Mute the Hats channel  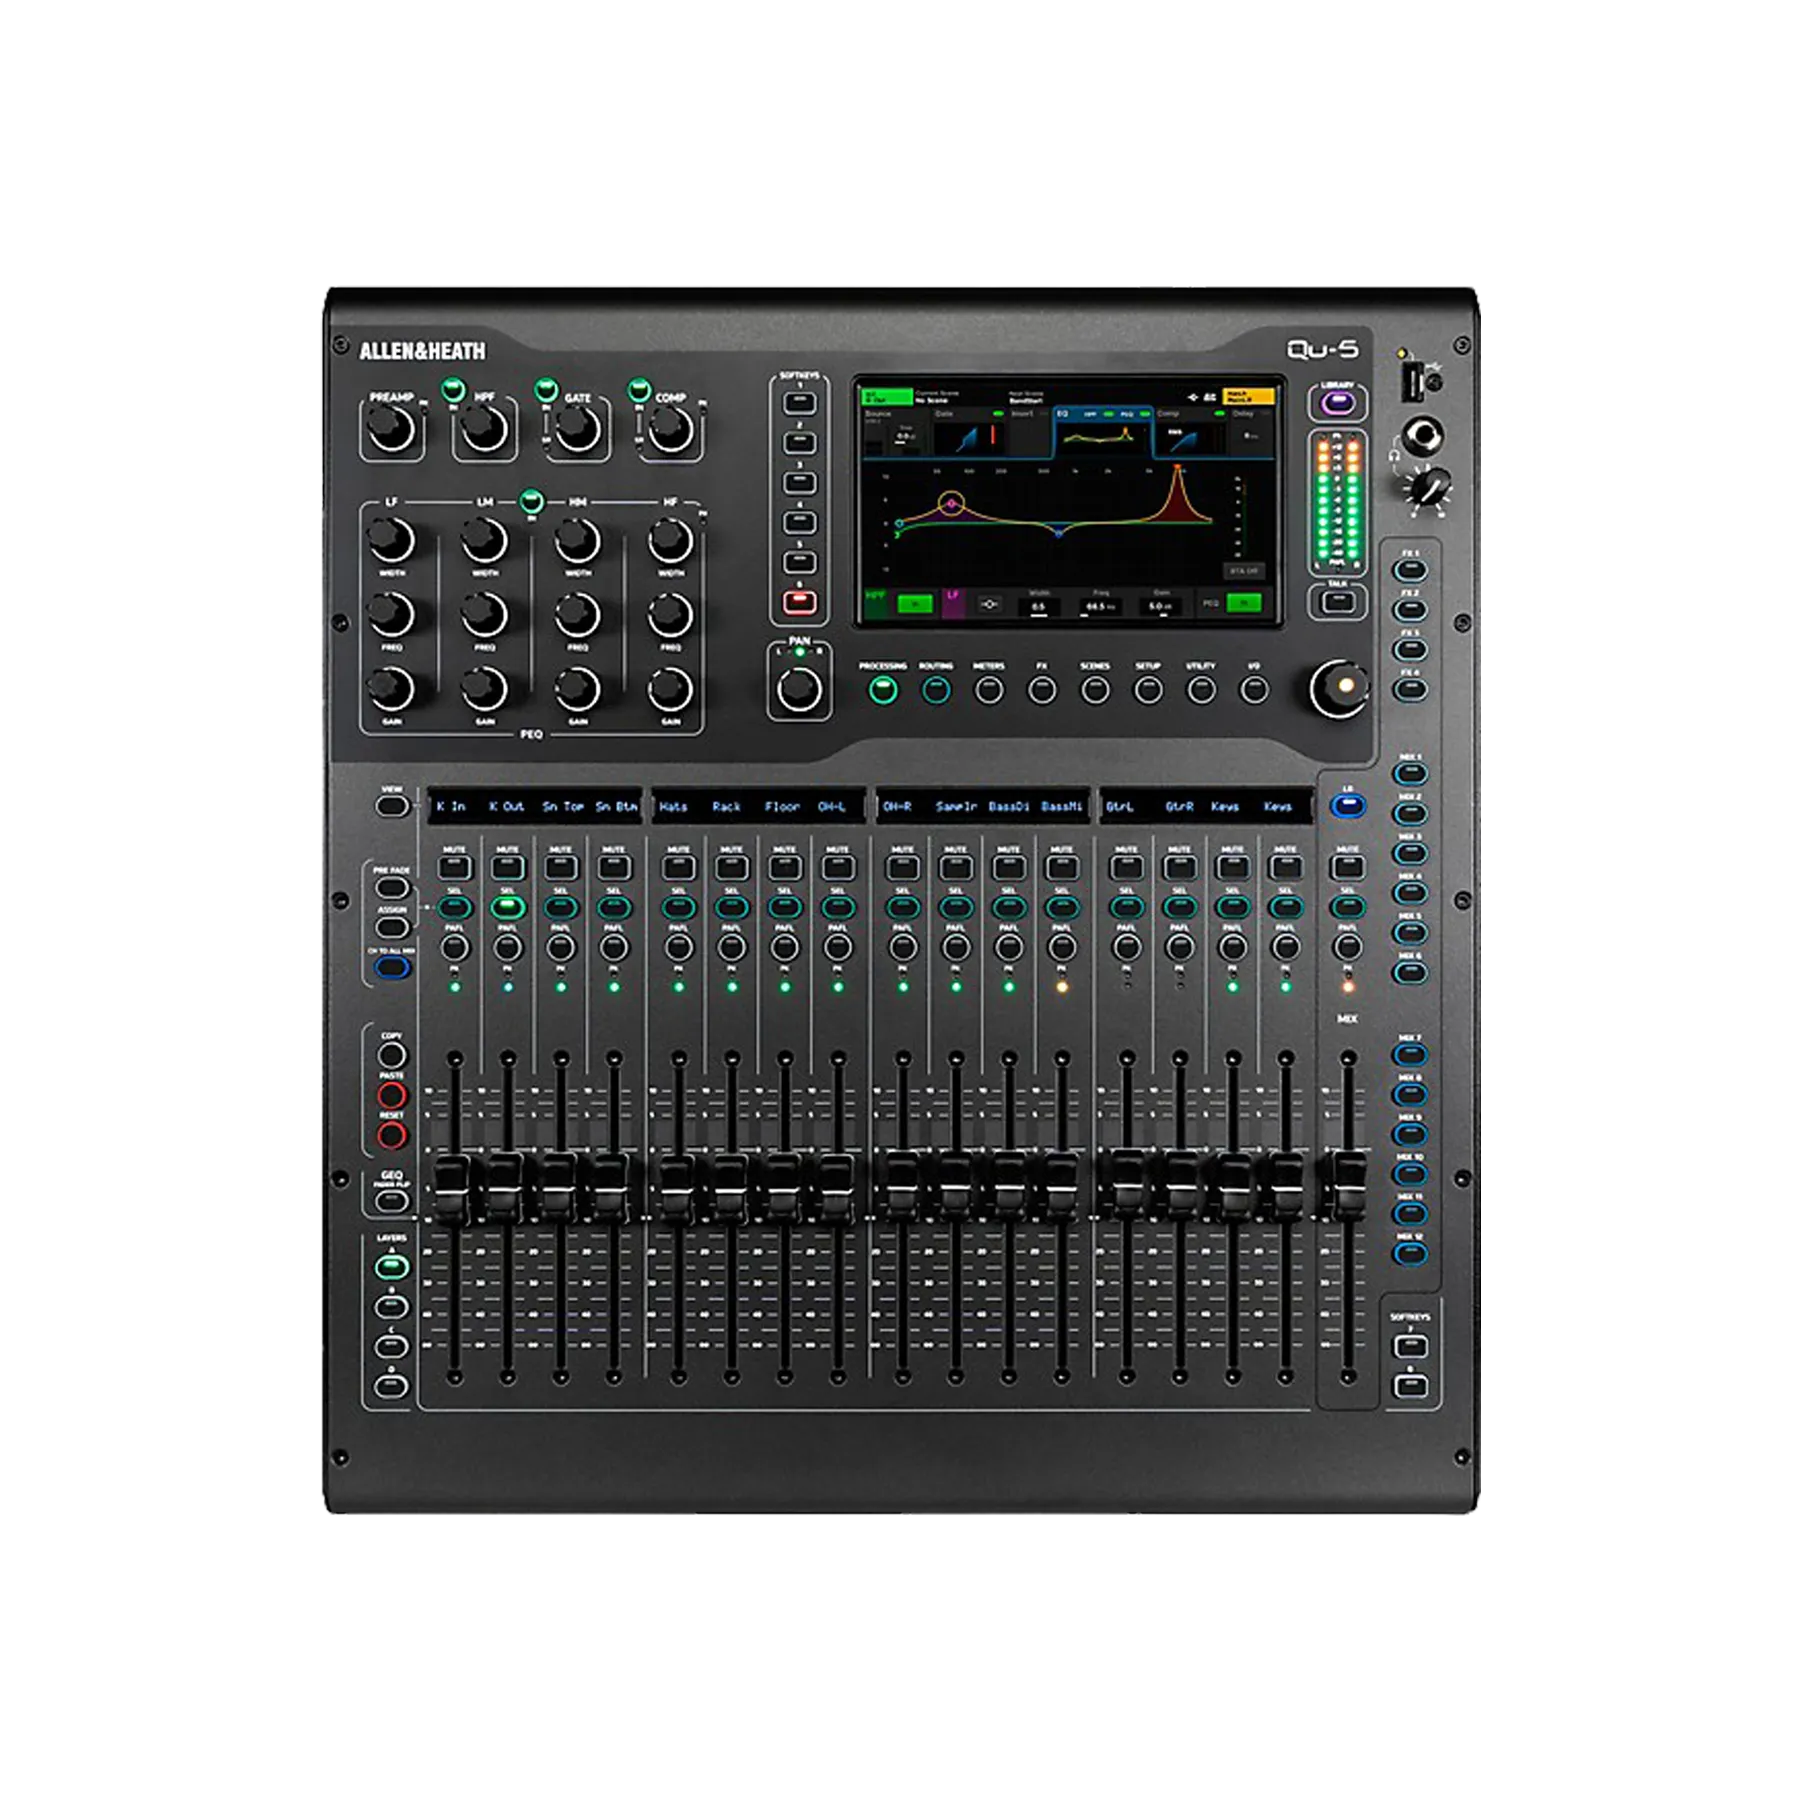(x=679, y=867)
